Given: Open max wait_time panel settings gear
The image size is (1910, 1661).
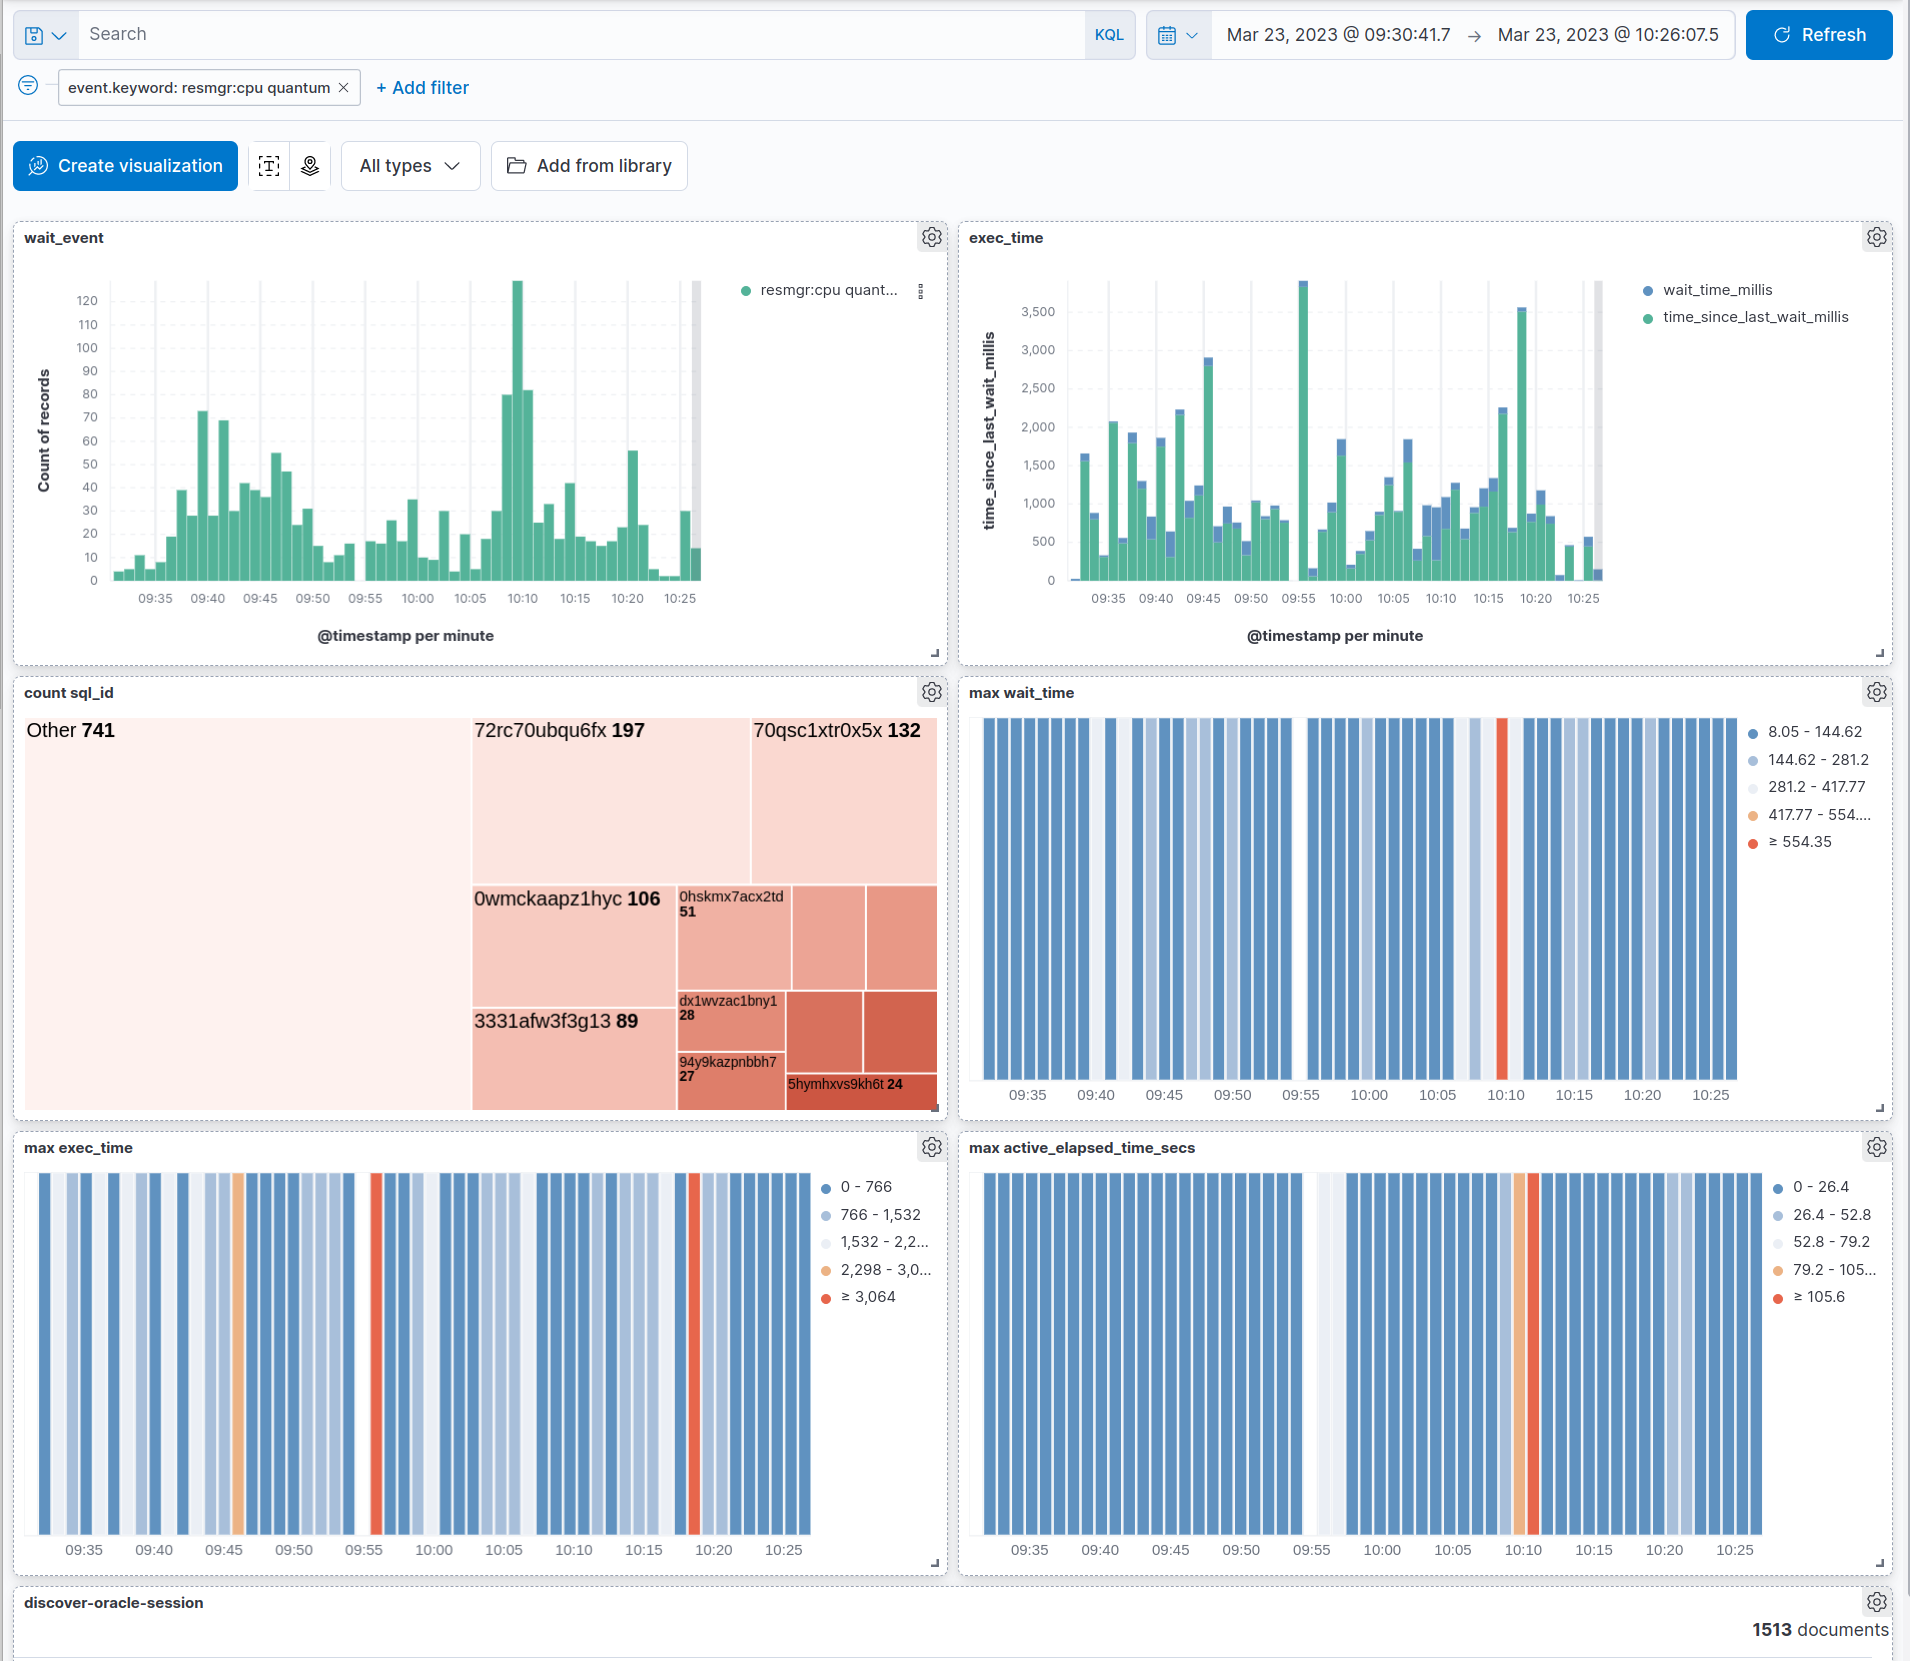Looking at the screenshot, I should (x=1876, y=693).
